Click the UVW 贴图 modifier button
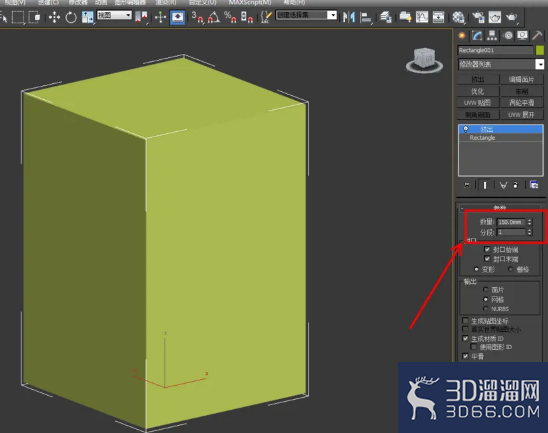Viewport: 548px width, 433px height. 478,103
